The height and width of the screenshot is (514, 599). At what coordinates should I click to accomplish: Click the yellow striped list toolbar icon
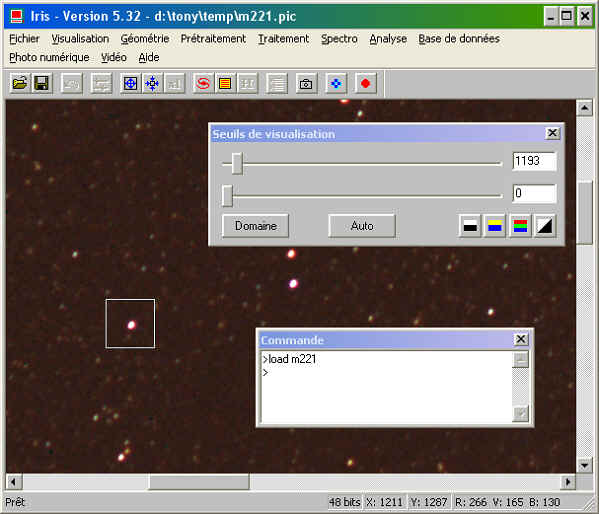click(225, 83)
